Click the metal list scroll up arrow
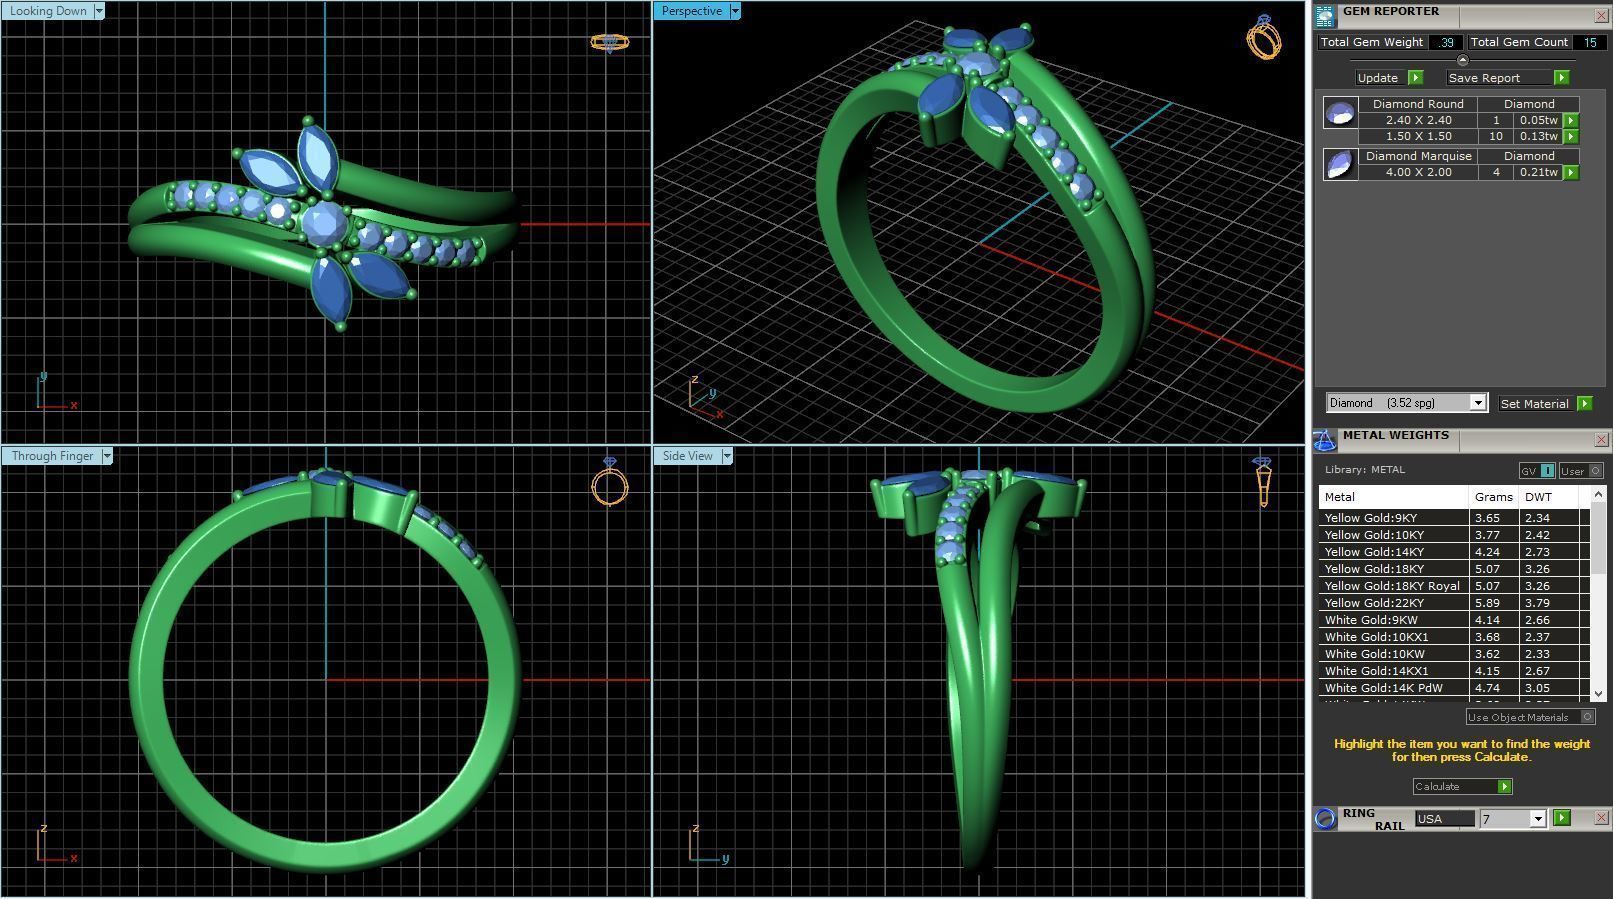 pos(1598,494)
